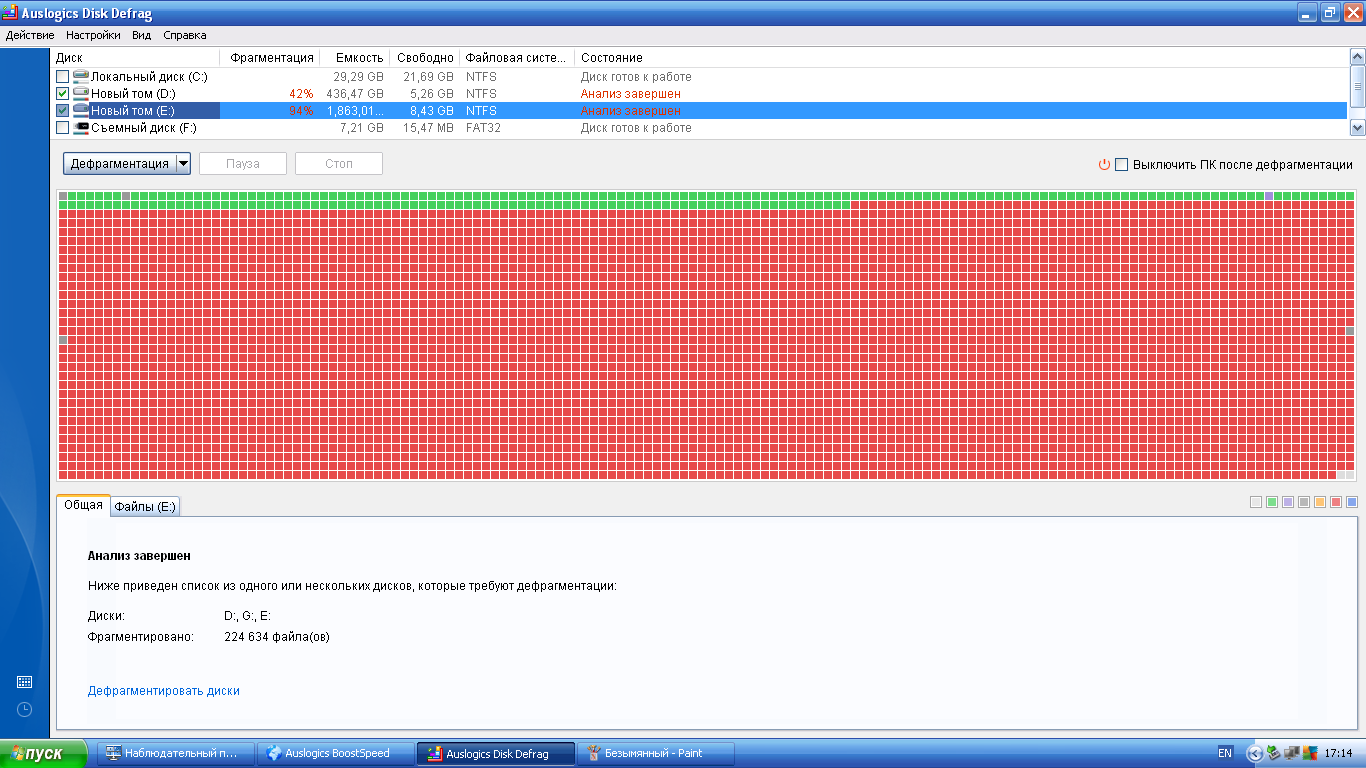
Task: Click the keyboard grid icon in the left sidebar
Action: 25,682
